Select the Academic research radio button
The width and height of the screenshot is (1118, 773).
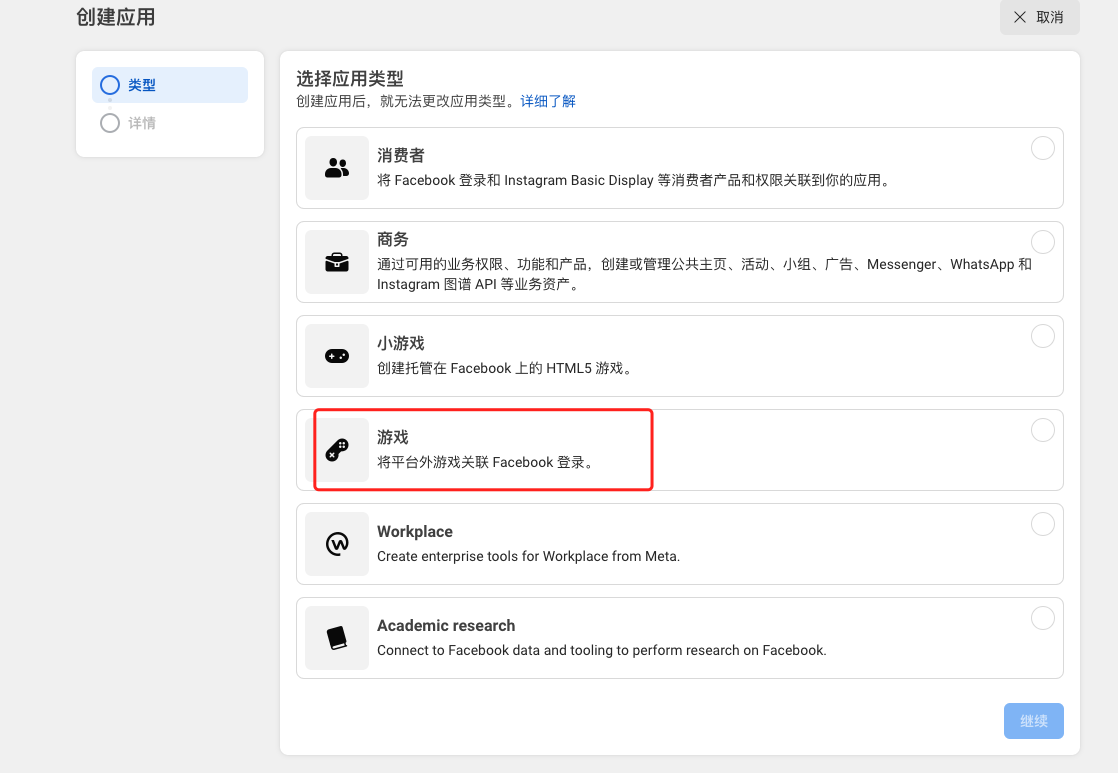click(x=1042, y=618)
